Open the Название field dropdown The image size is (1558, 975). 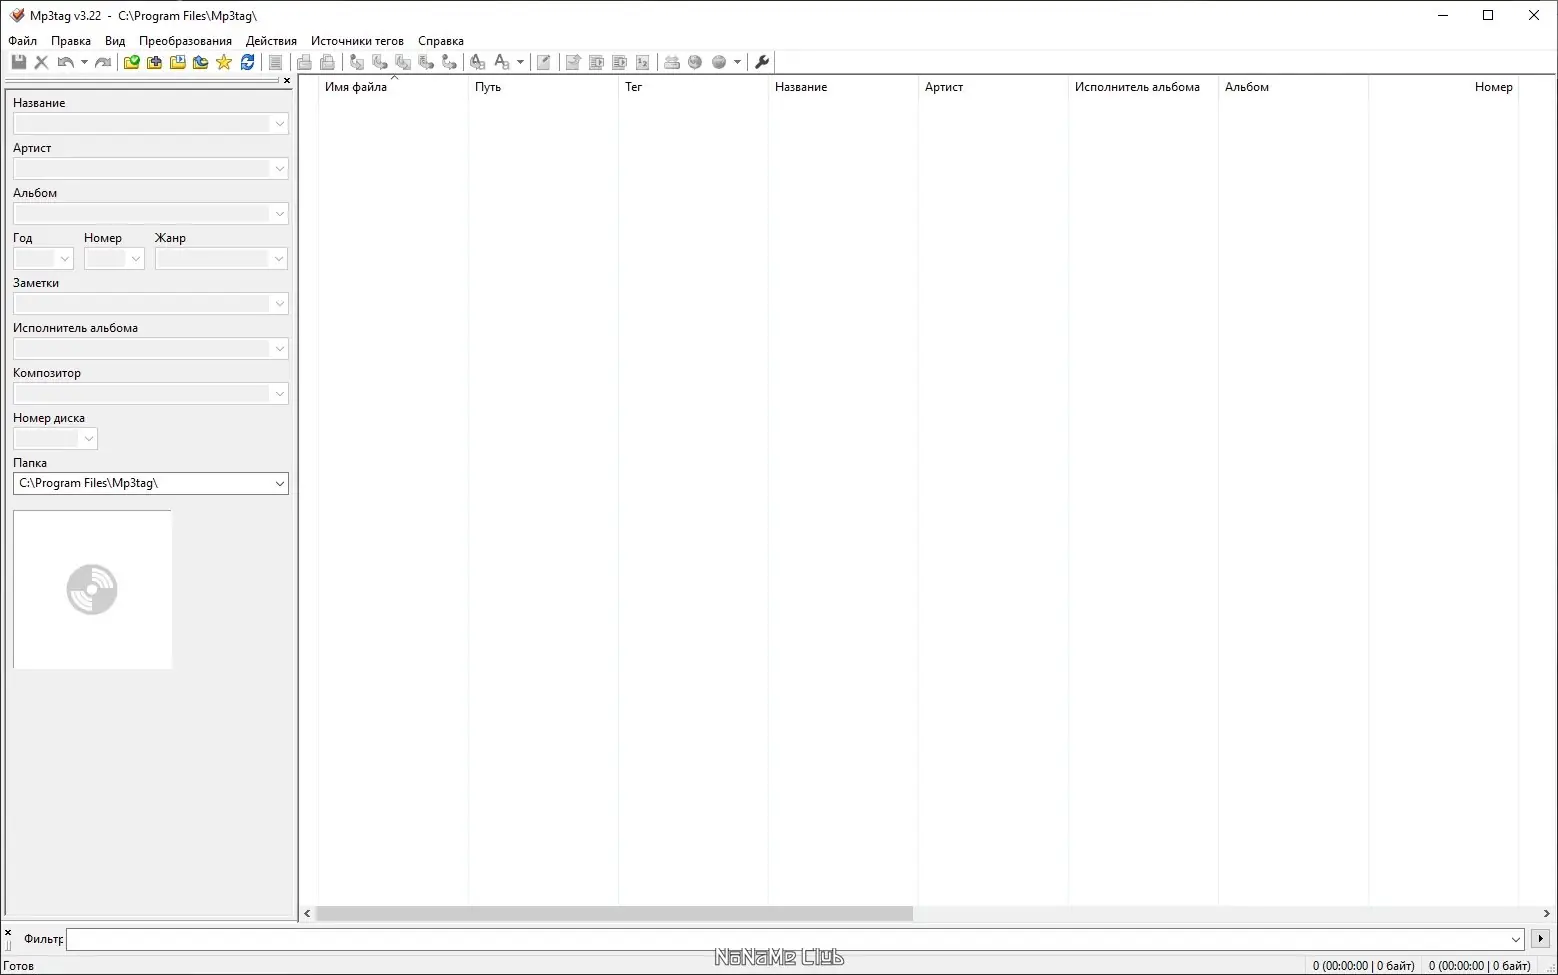point(279,124)
